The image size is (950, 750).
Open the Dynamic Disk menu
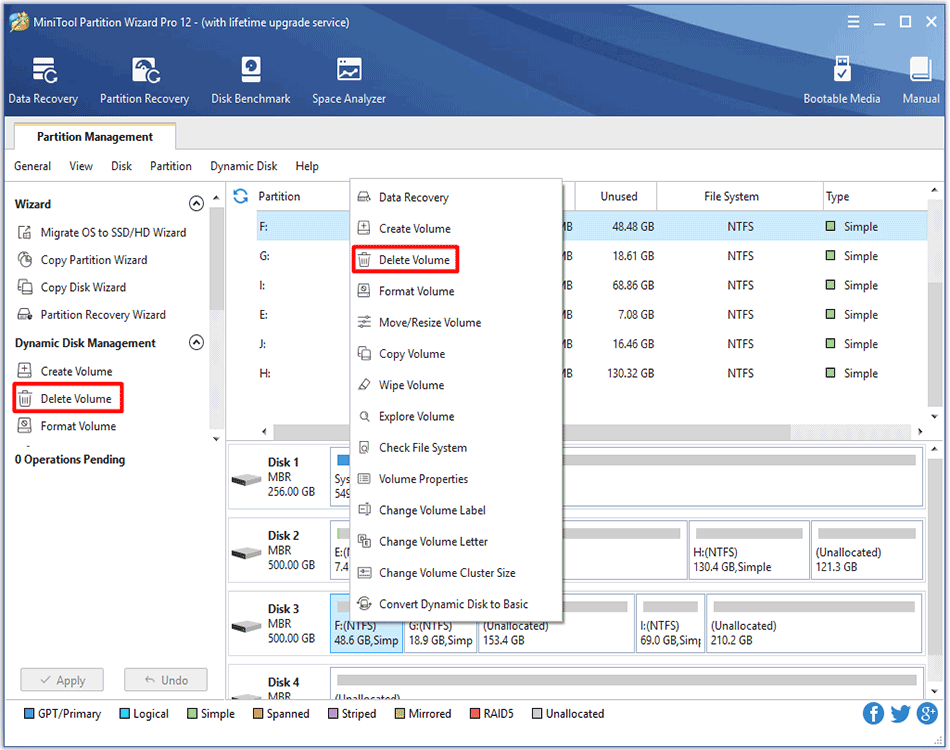243,166
